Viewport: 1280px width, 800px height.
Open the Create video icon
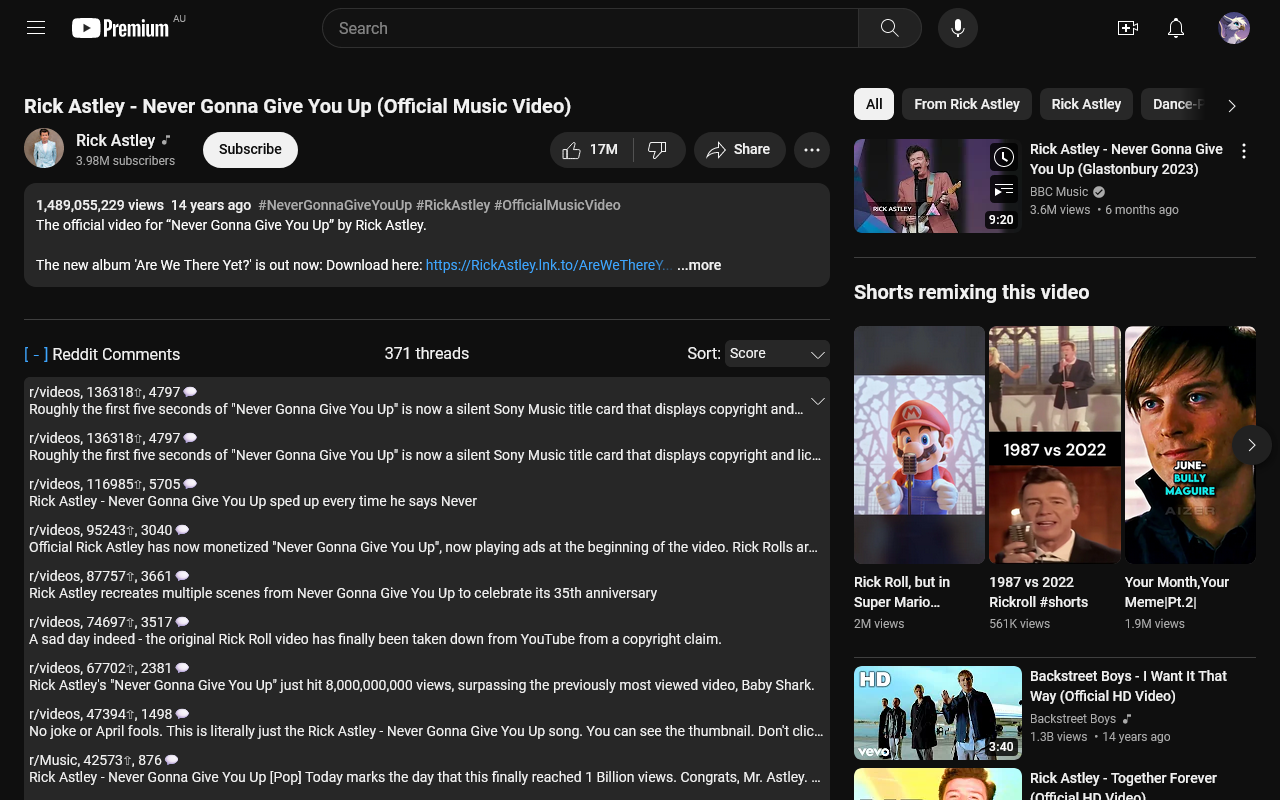[1128, 28]
